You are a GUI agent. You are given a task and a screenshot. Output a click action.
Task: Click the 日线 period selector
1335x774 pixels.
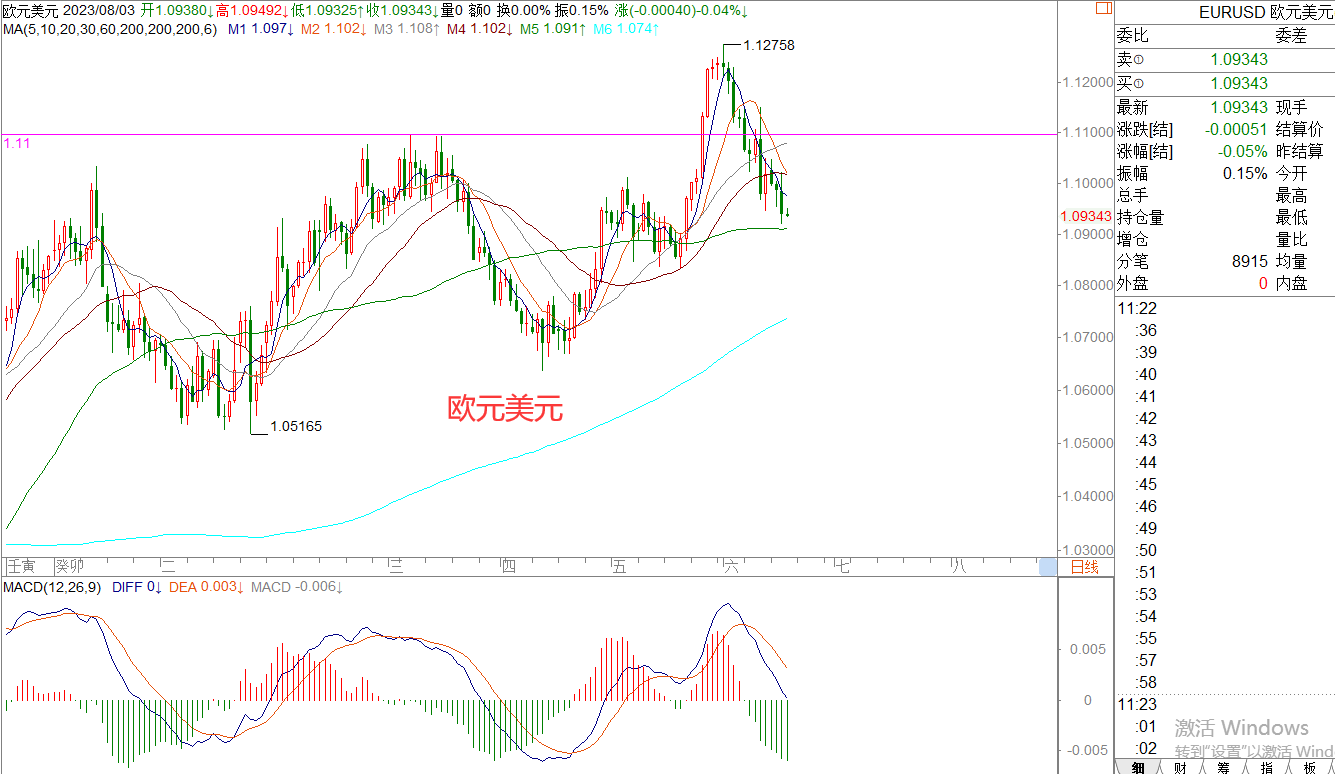[1085, 567]
